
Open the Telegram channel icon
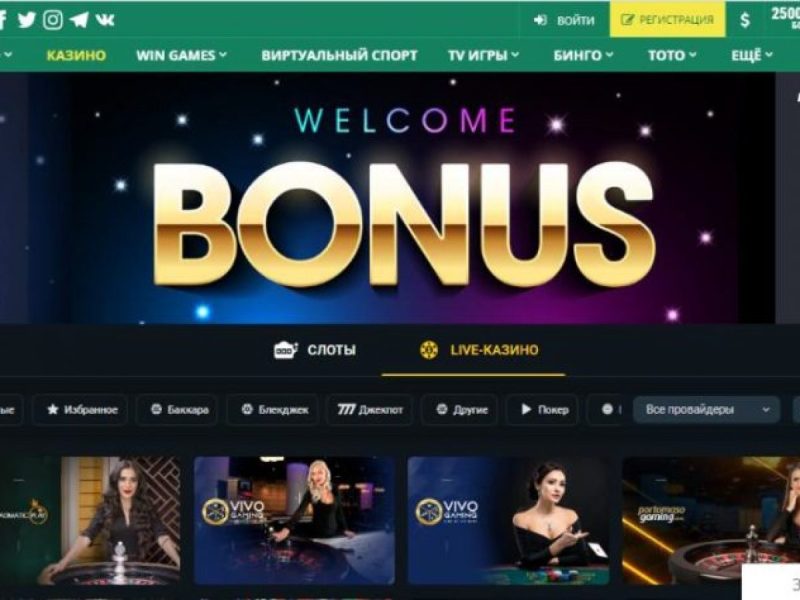coord(79,20)
